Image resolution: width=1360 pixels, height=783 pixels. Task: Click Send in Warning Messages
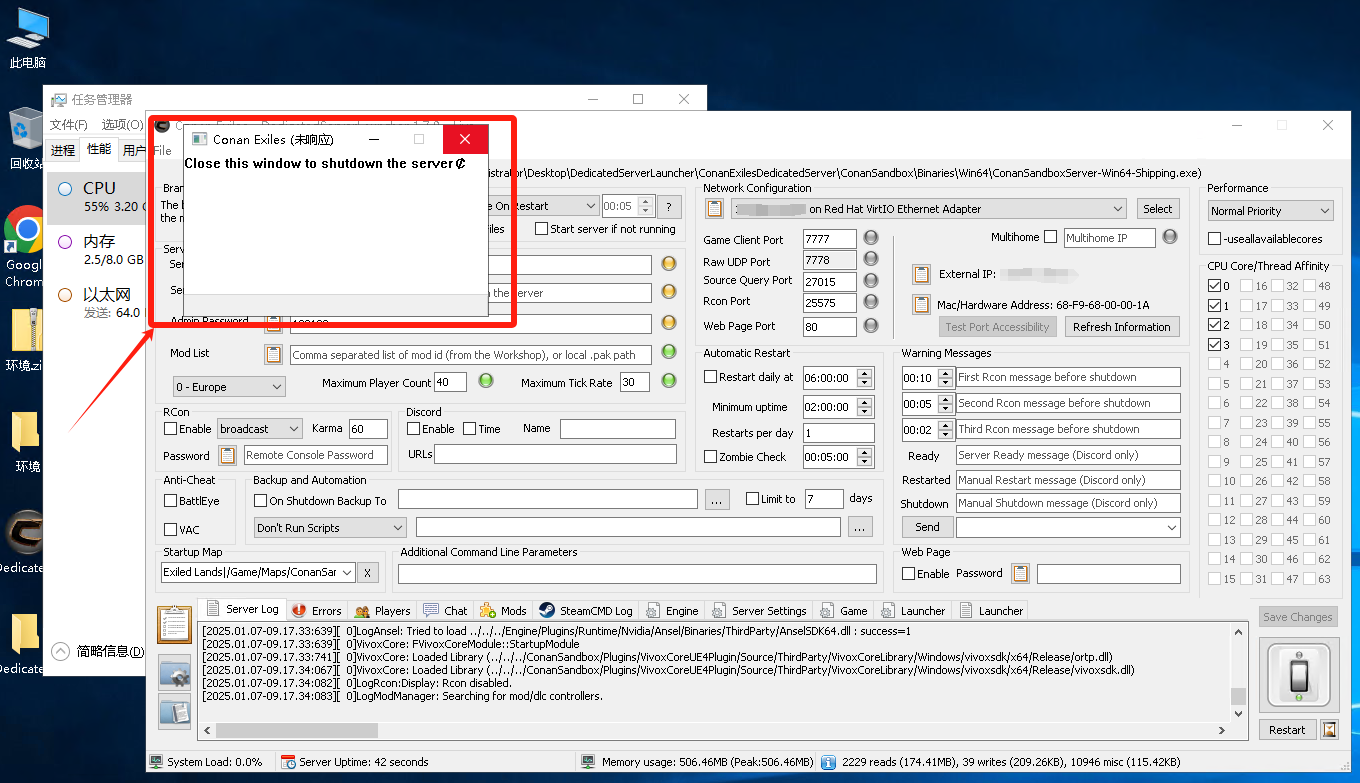(x=927, y=527)
